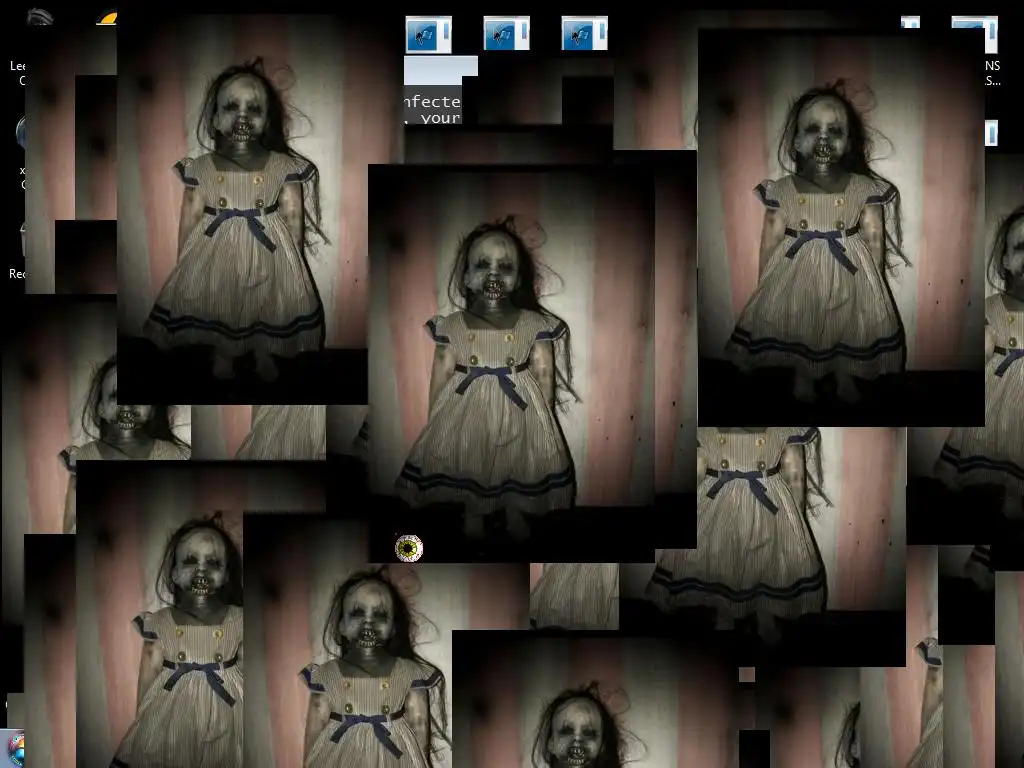The width and height of the screenshot is (1024, 768).
Task: Click the 'nfecte' text in the uncovered window
Action: [432, 102]
